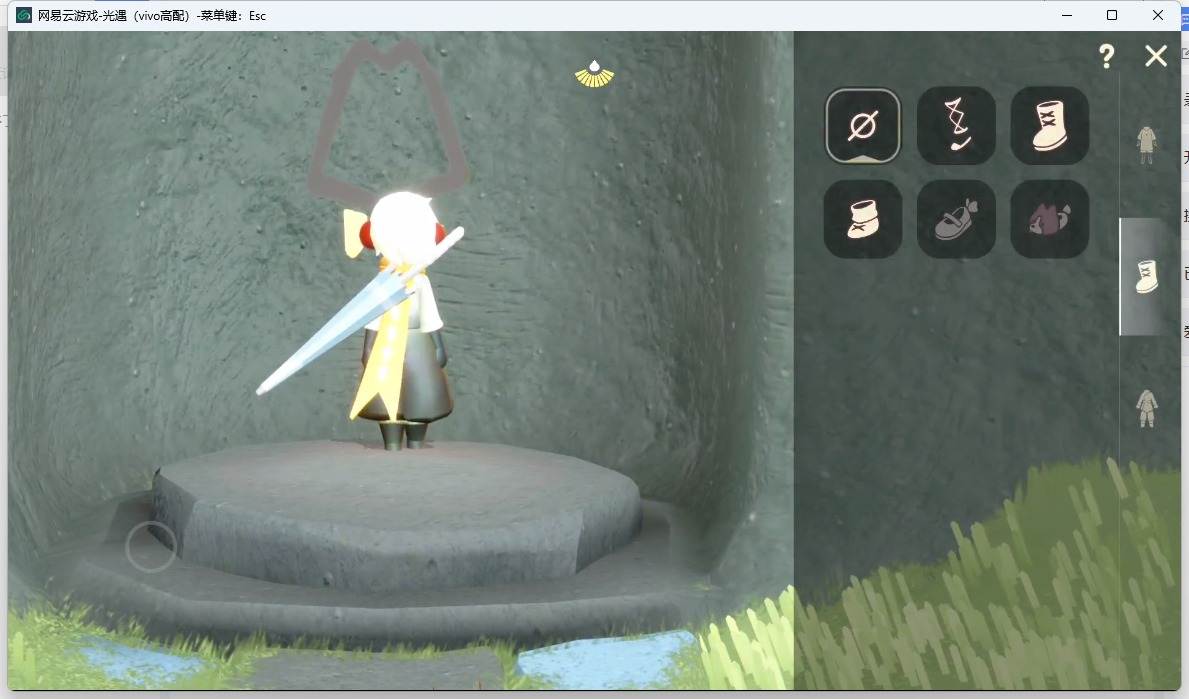Image resolution: width=1189 pixels, height=699 pixels.
Task: Tap the virtual joystick circle
Action: [x=151, y=547]
